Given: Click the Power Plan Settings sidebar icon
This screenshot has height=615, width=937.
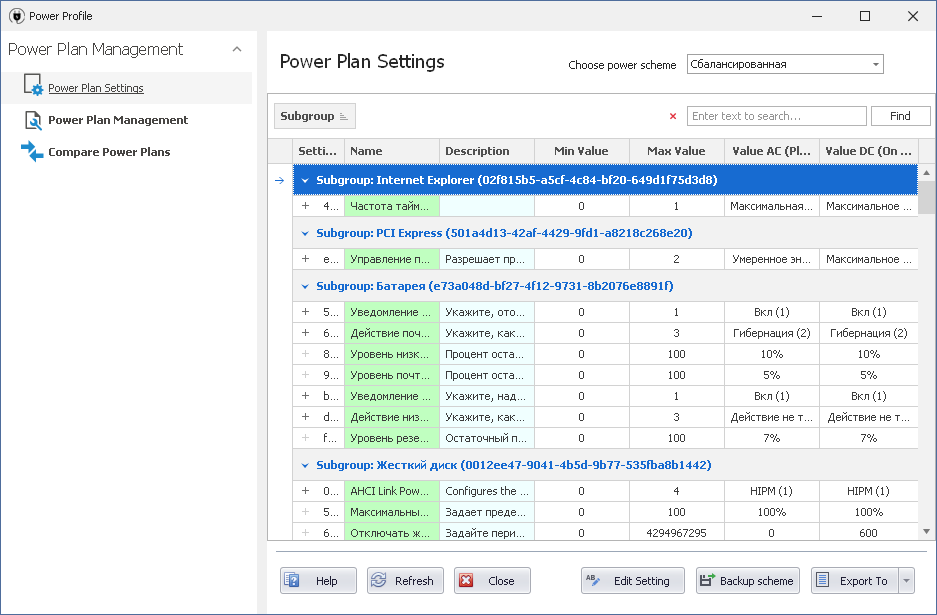Looking at the screenshot, I should pyautogui.click(x=33, y=86).
